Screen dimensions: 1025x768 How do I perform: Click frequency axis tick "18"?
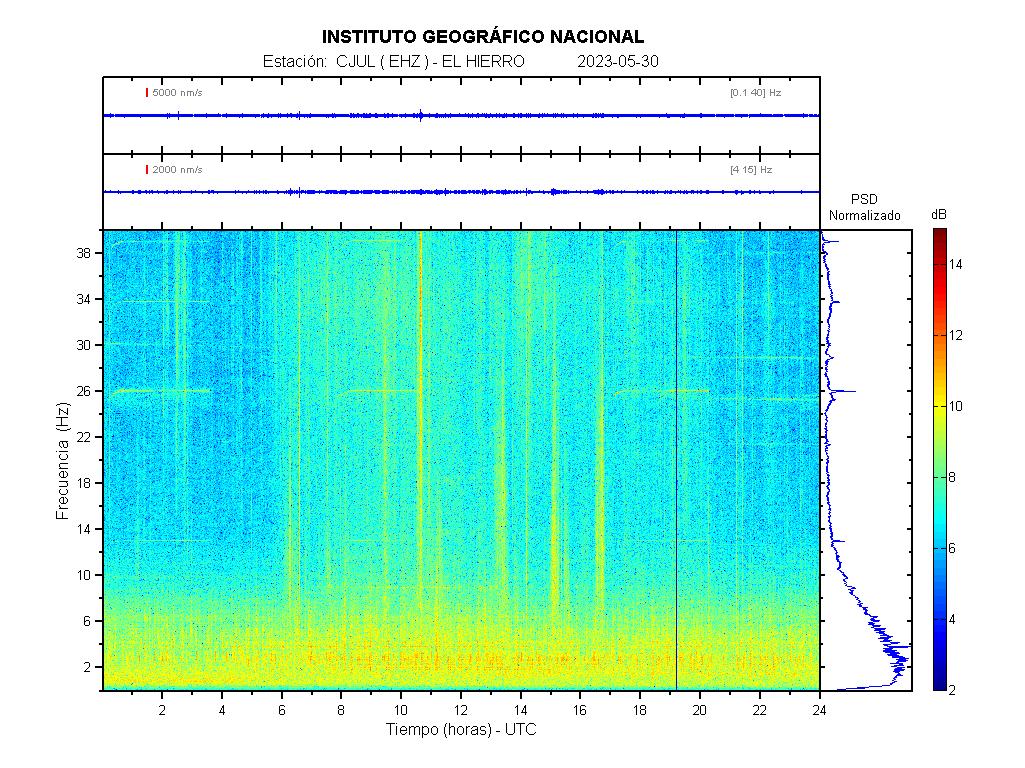(x=84, y=484)
